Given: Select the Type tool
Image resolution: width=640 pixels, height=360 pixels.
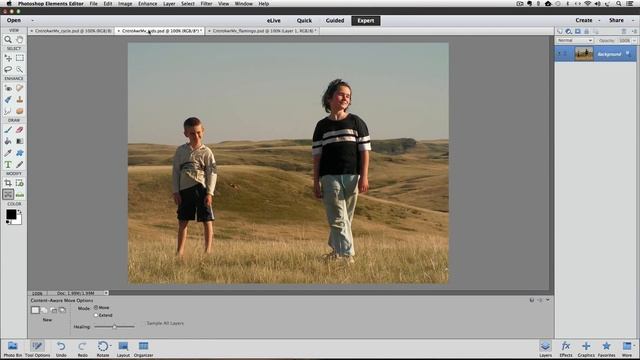Looking at the screenshot, I should pyautogui.click(x=8, y=164).
